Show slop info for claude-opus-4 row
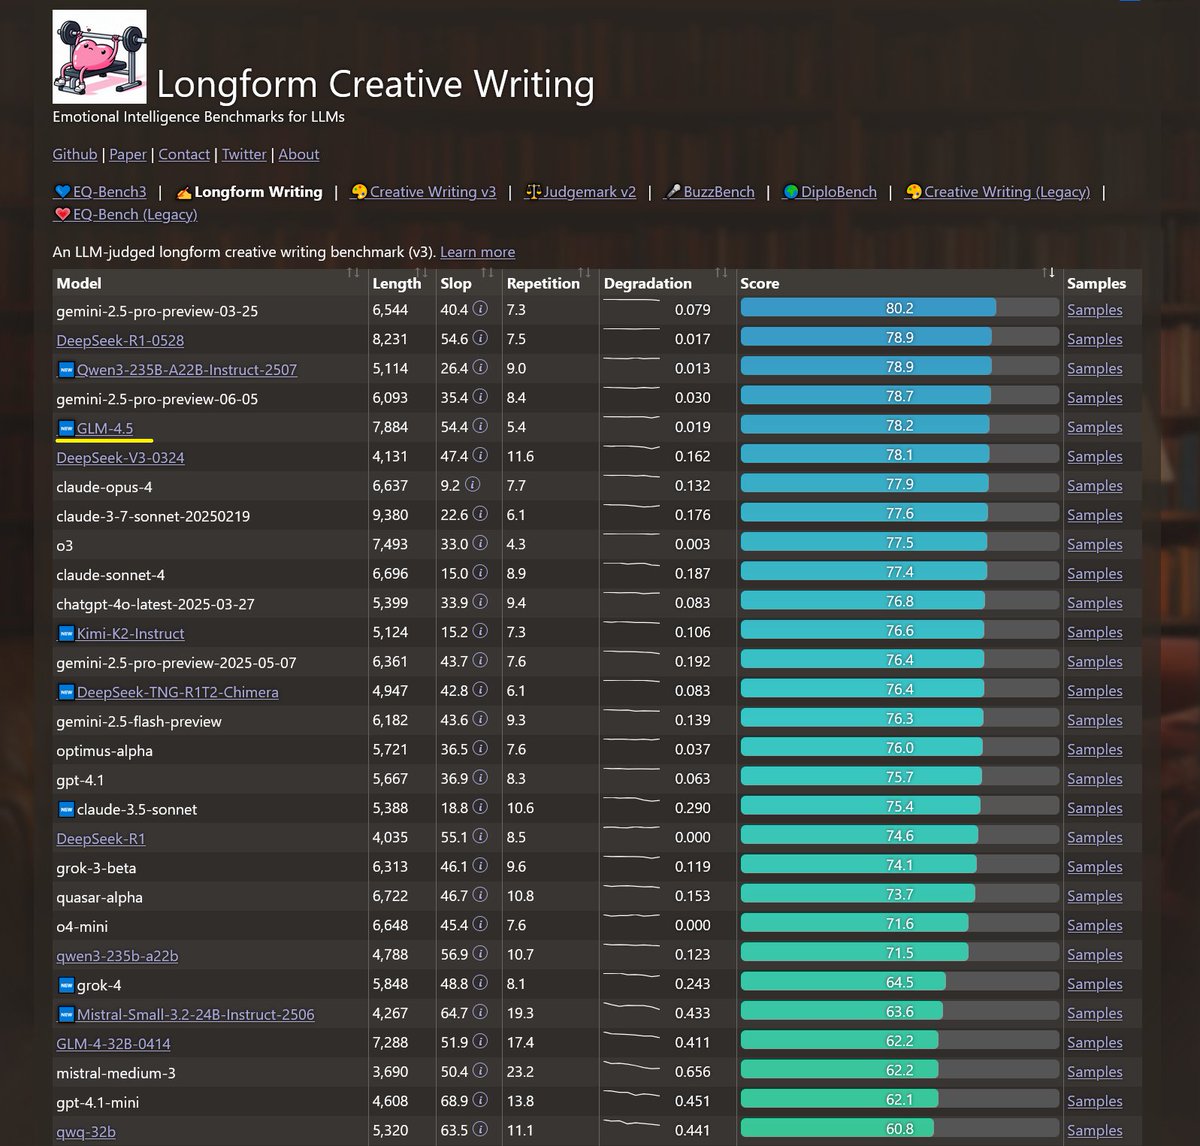1200x1146 pixels. coord(472,485)
